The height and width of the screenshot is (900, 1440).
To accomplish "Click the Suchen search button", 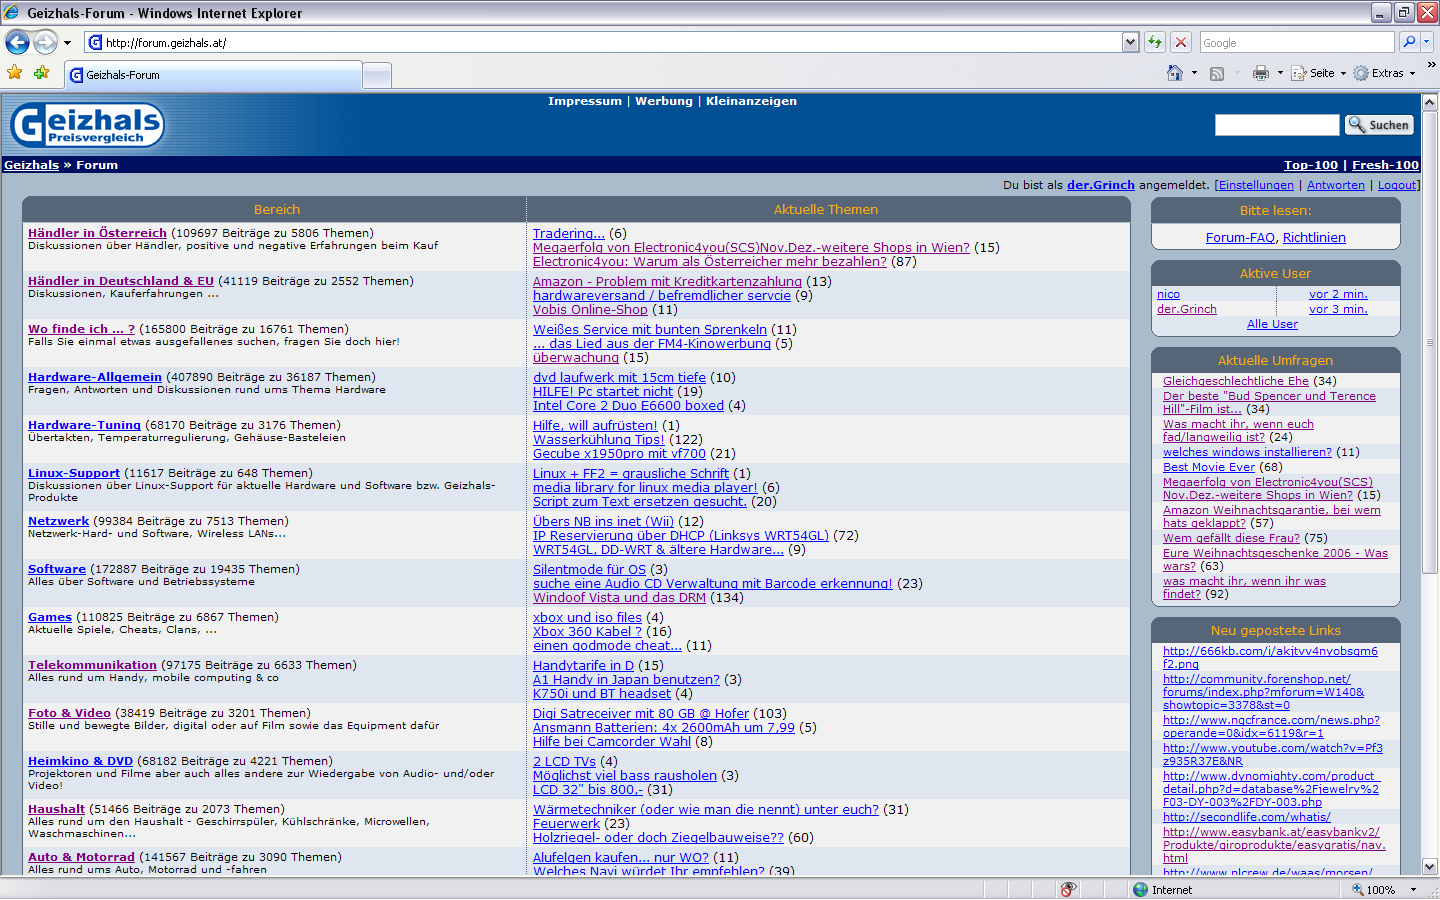I will [1378, 125].
